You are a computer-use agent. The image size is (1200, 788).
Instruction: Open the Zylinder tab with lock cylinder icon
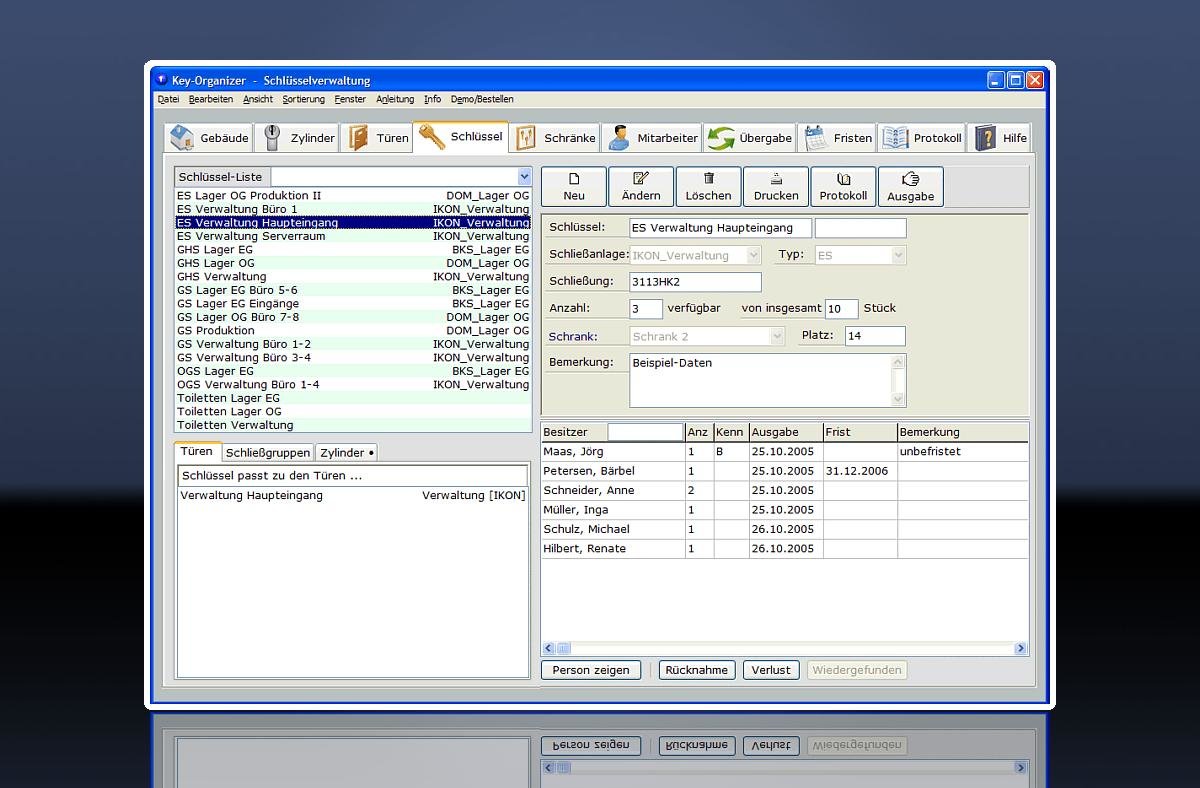pyautogui.click(x=297, y=138)
